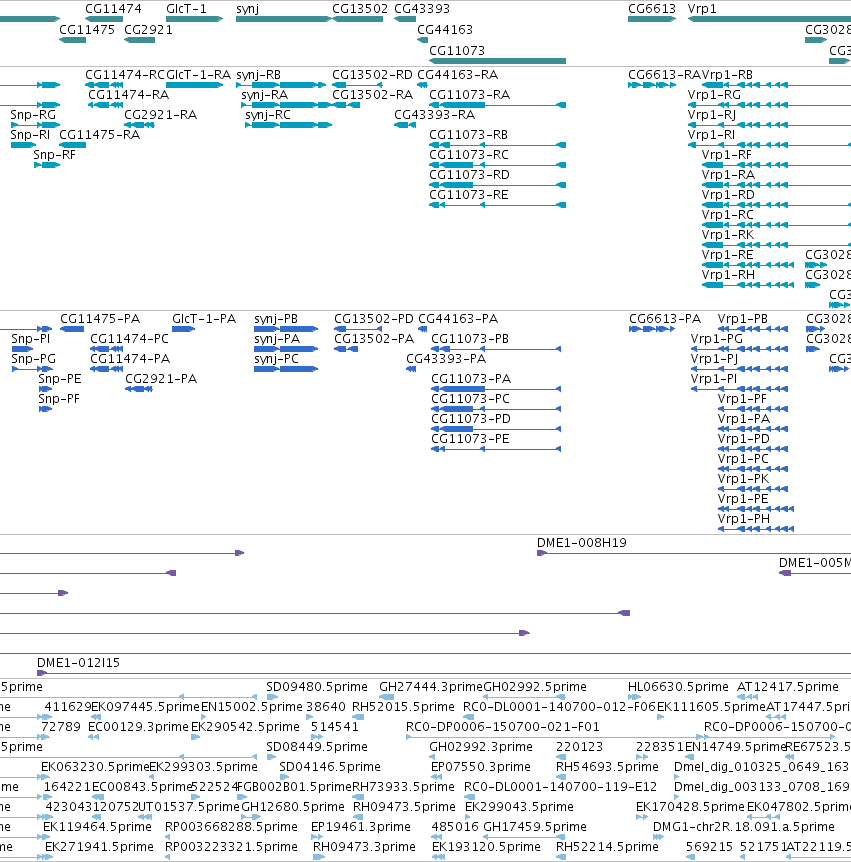Image resolution: width=851 pixels, height=862 pixels.
Task: Pick transcript CG11475-RA
Action: click(x=73, y=145)
